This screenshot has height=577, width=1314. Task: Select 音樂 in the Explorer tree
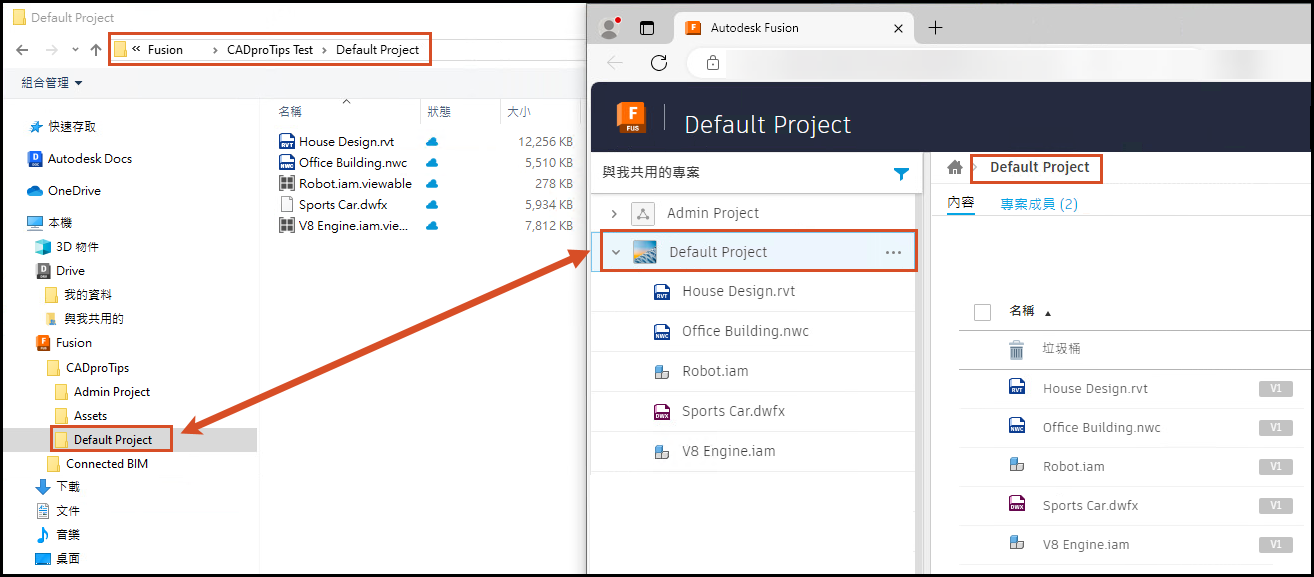[x=68, y=535]
